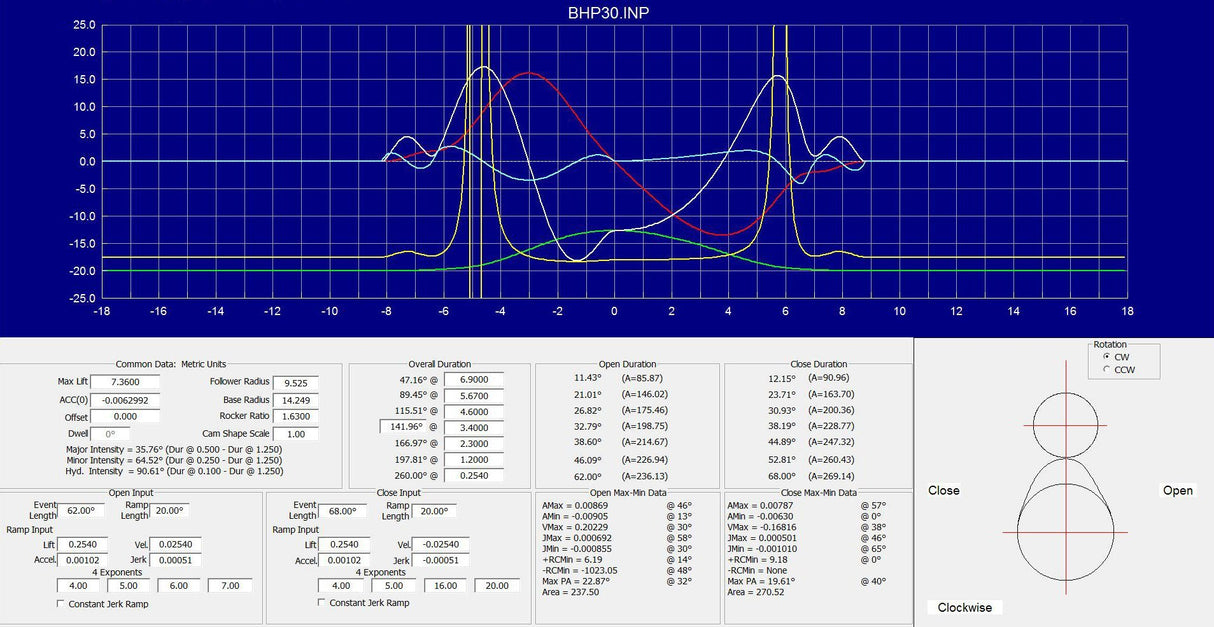Select the CW rotation radio button

click(1105, 357)
